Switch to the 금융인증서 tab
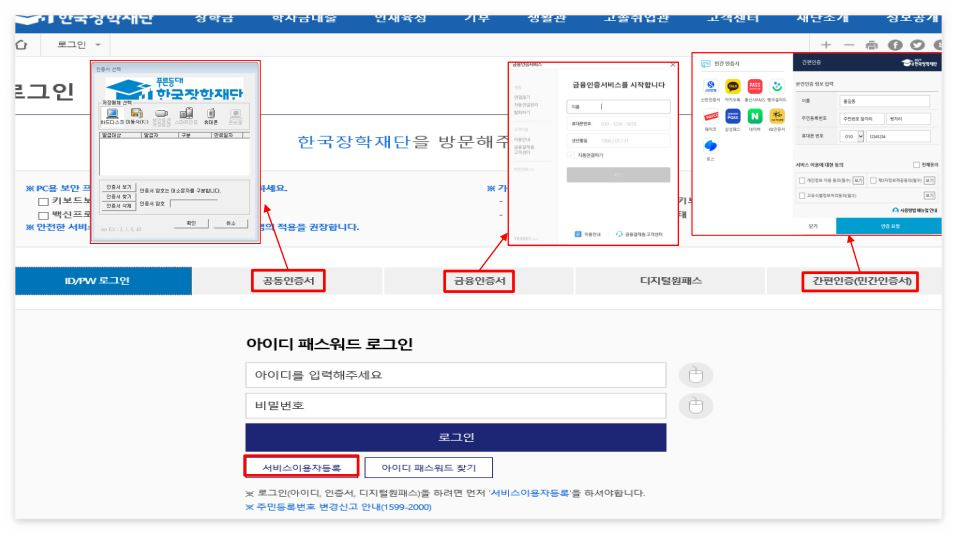Screen dimensions: 957x534 [479, 281]
